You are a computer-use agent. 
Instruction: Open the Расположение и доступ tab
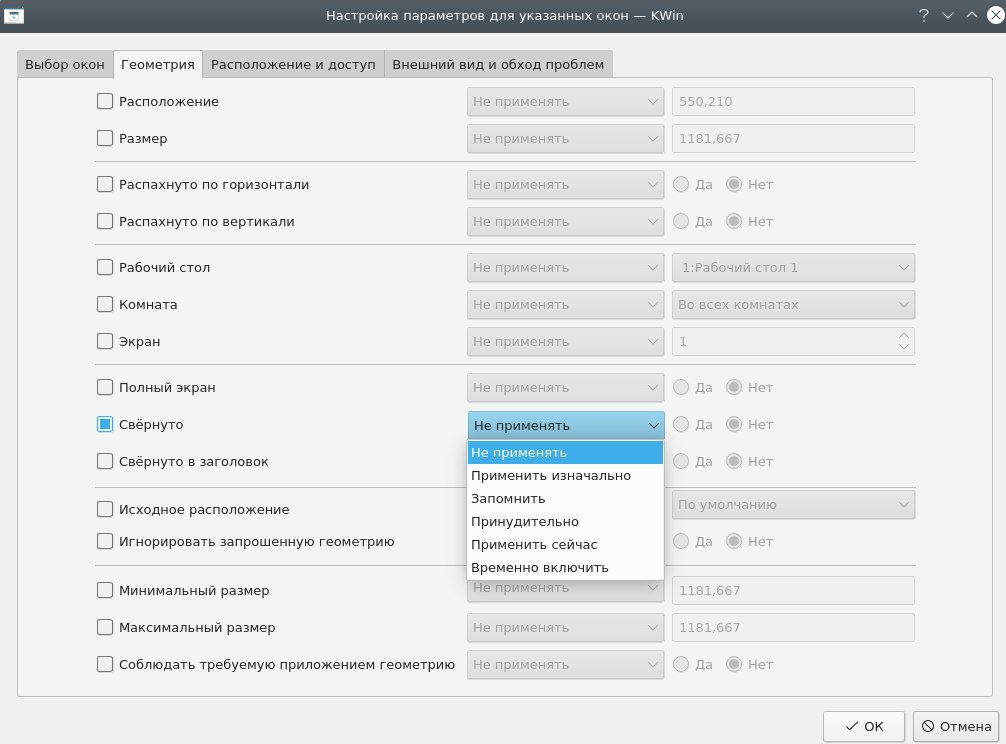coord(293,64)
